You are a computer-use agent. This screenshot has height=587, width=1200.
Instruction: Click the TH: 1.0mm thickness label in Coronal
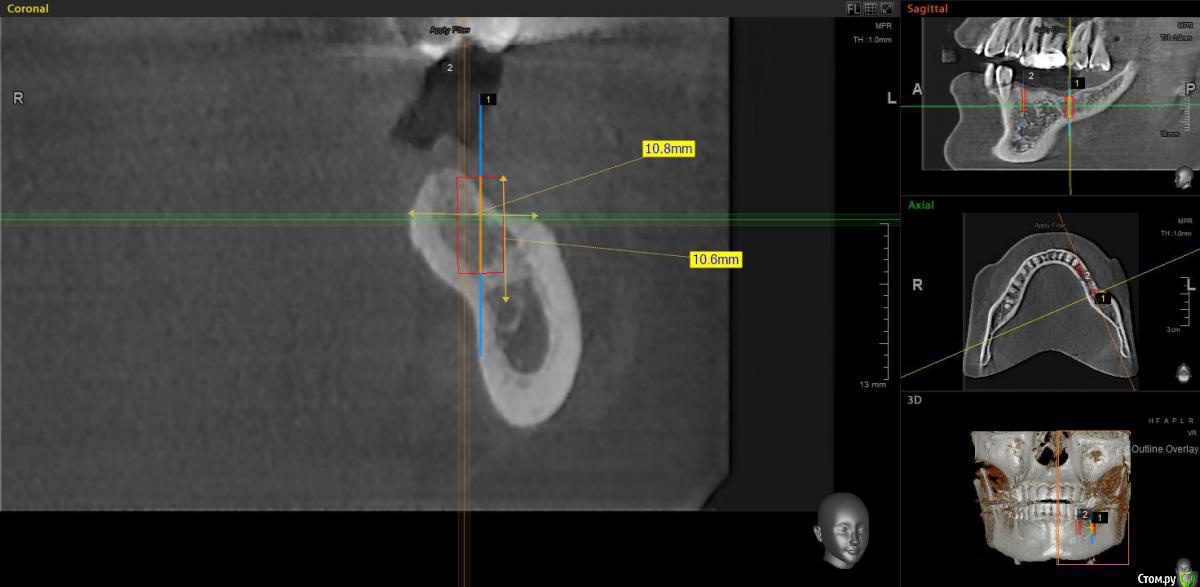click(872, 40)
